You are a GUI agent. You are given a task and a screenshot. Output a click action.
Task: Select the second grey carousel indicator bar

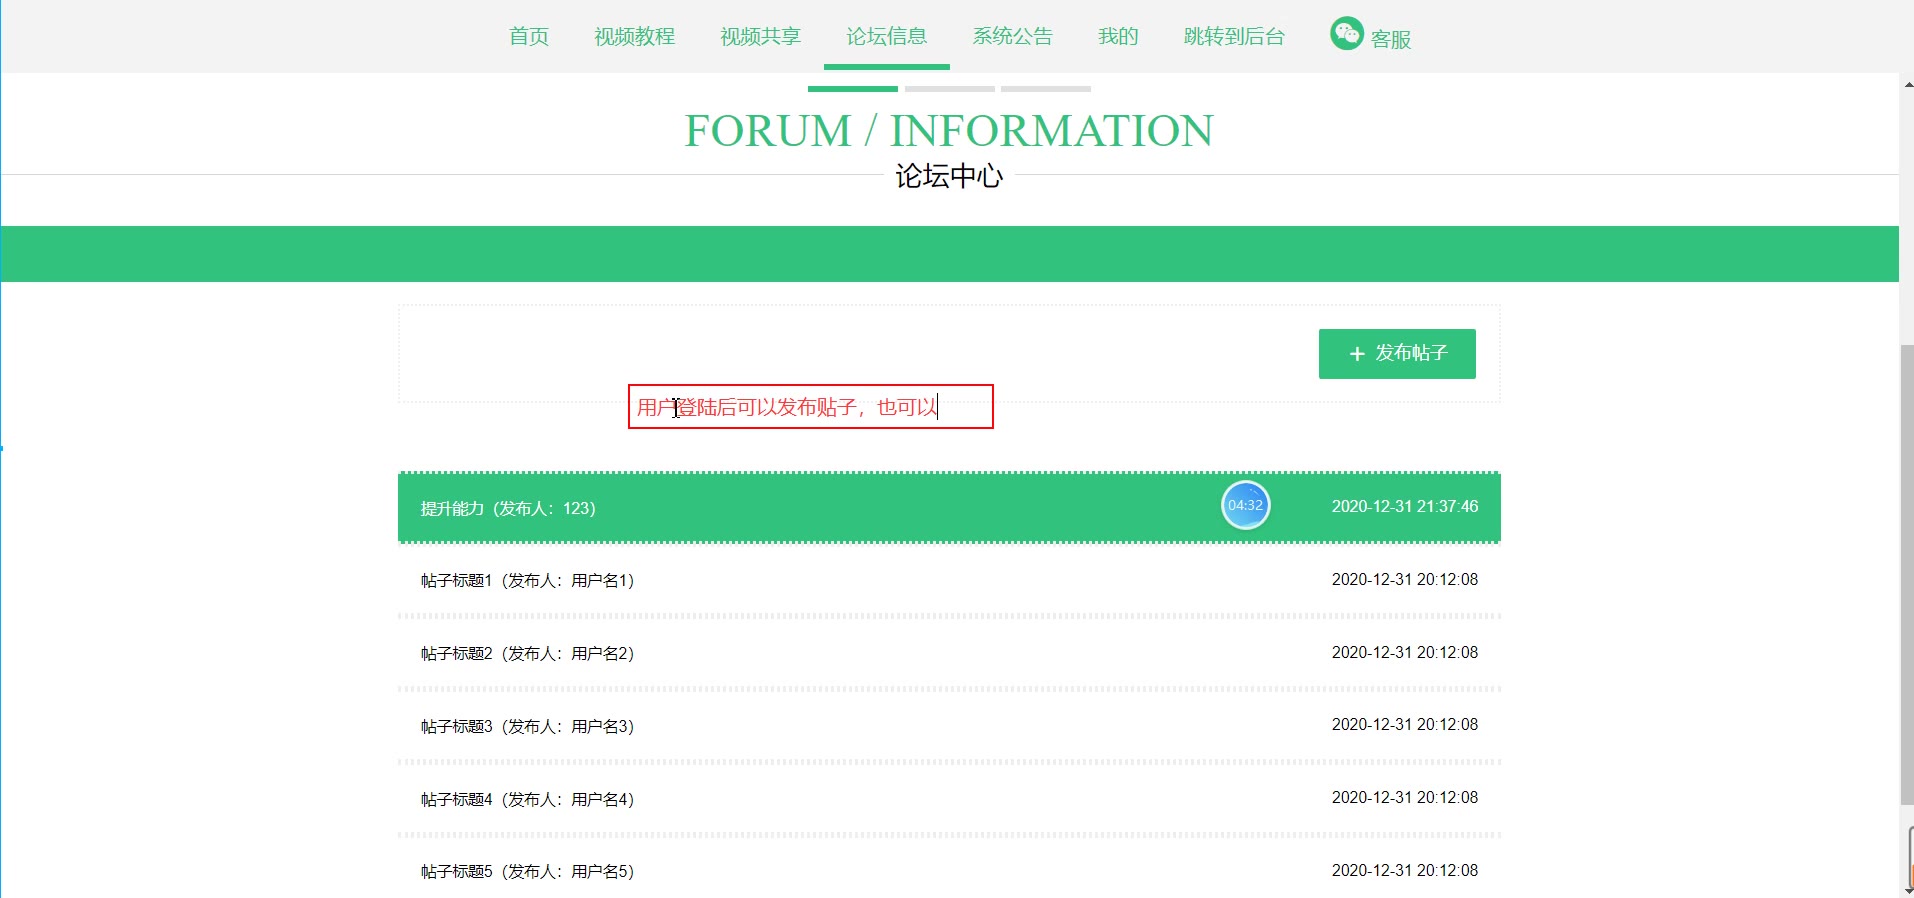tap(949, 89)
